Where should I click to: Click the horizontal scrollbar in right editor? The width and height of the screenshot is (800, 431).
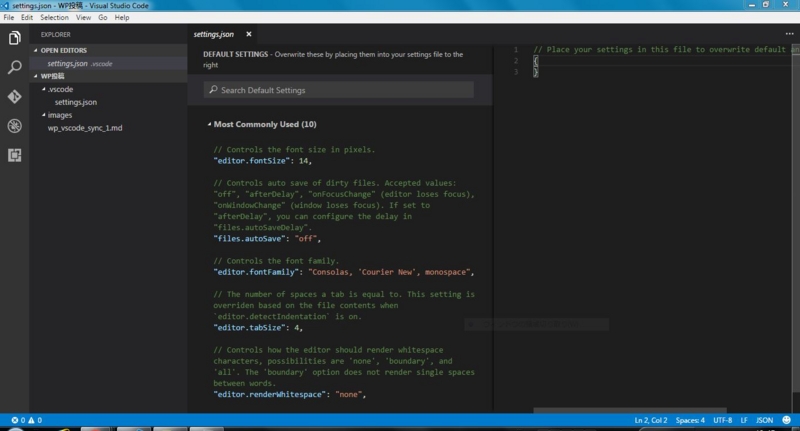coord(630,410)
